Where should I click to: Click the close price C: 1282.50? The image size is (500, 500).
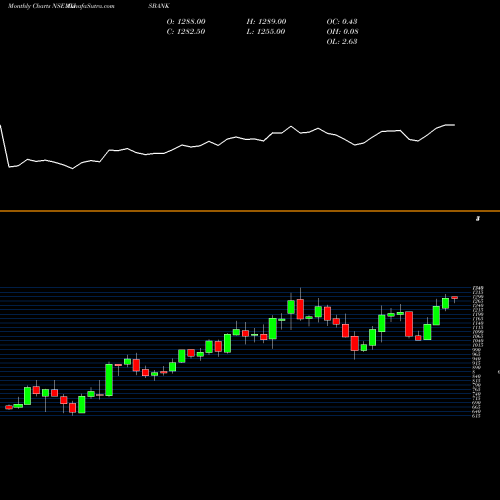pos(186,32)
